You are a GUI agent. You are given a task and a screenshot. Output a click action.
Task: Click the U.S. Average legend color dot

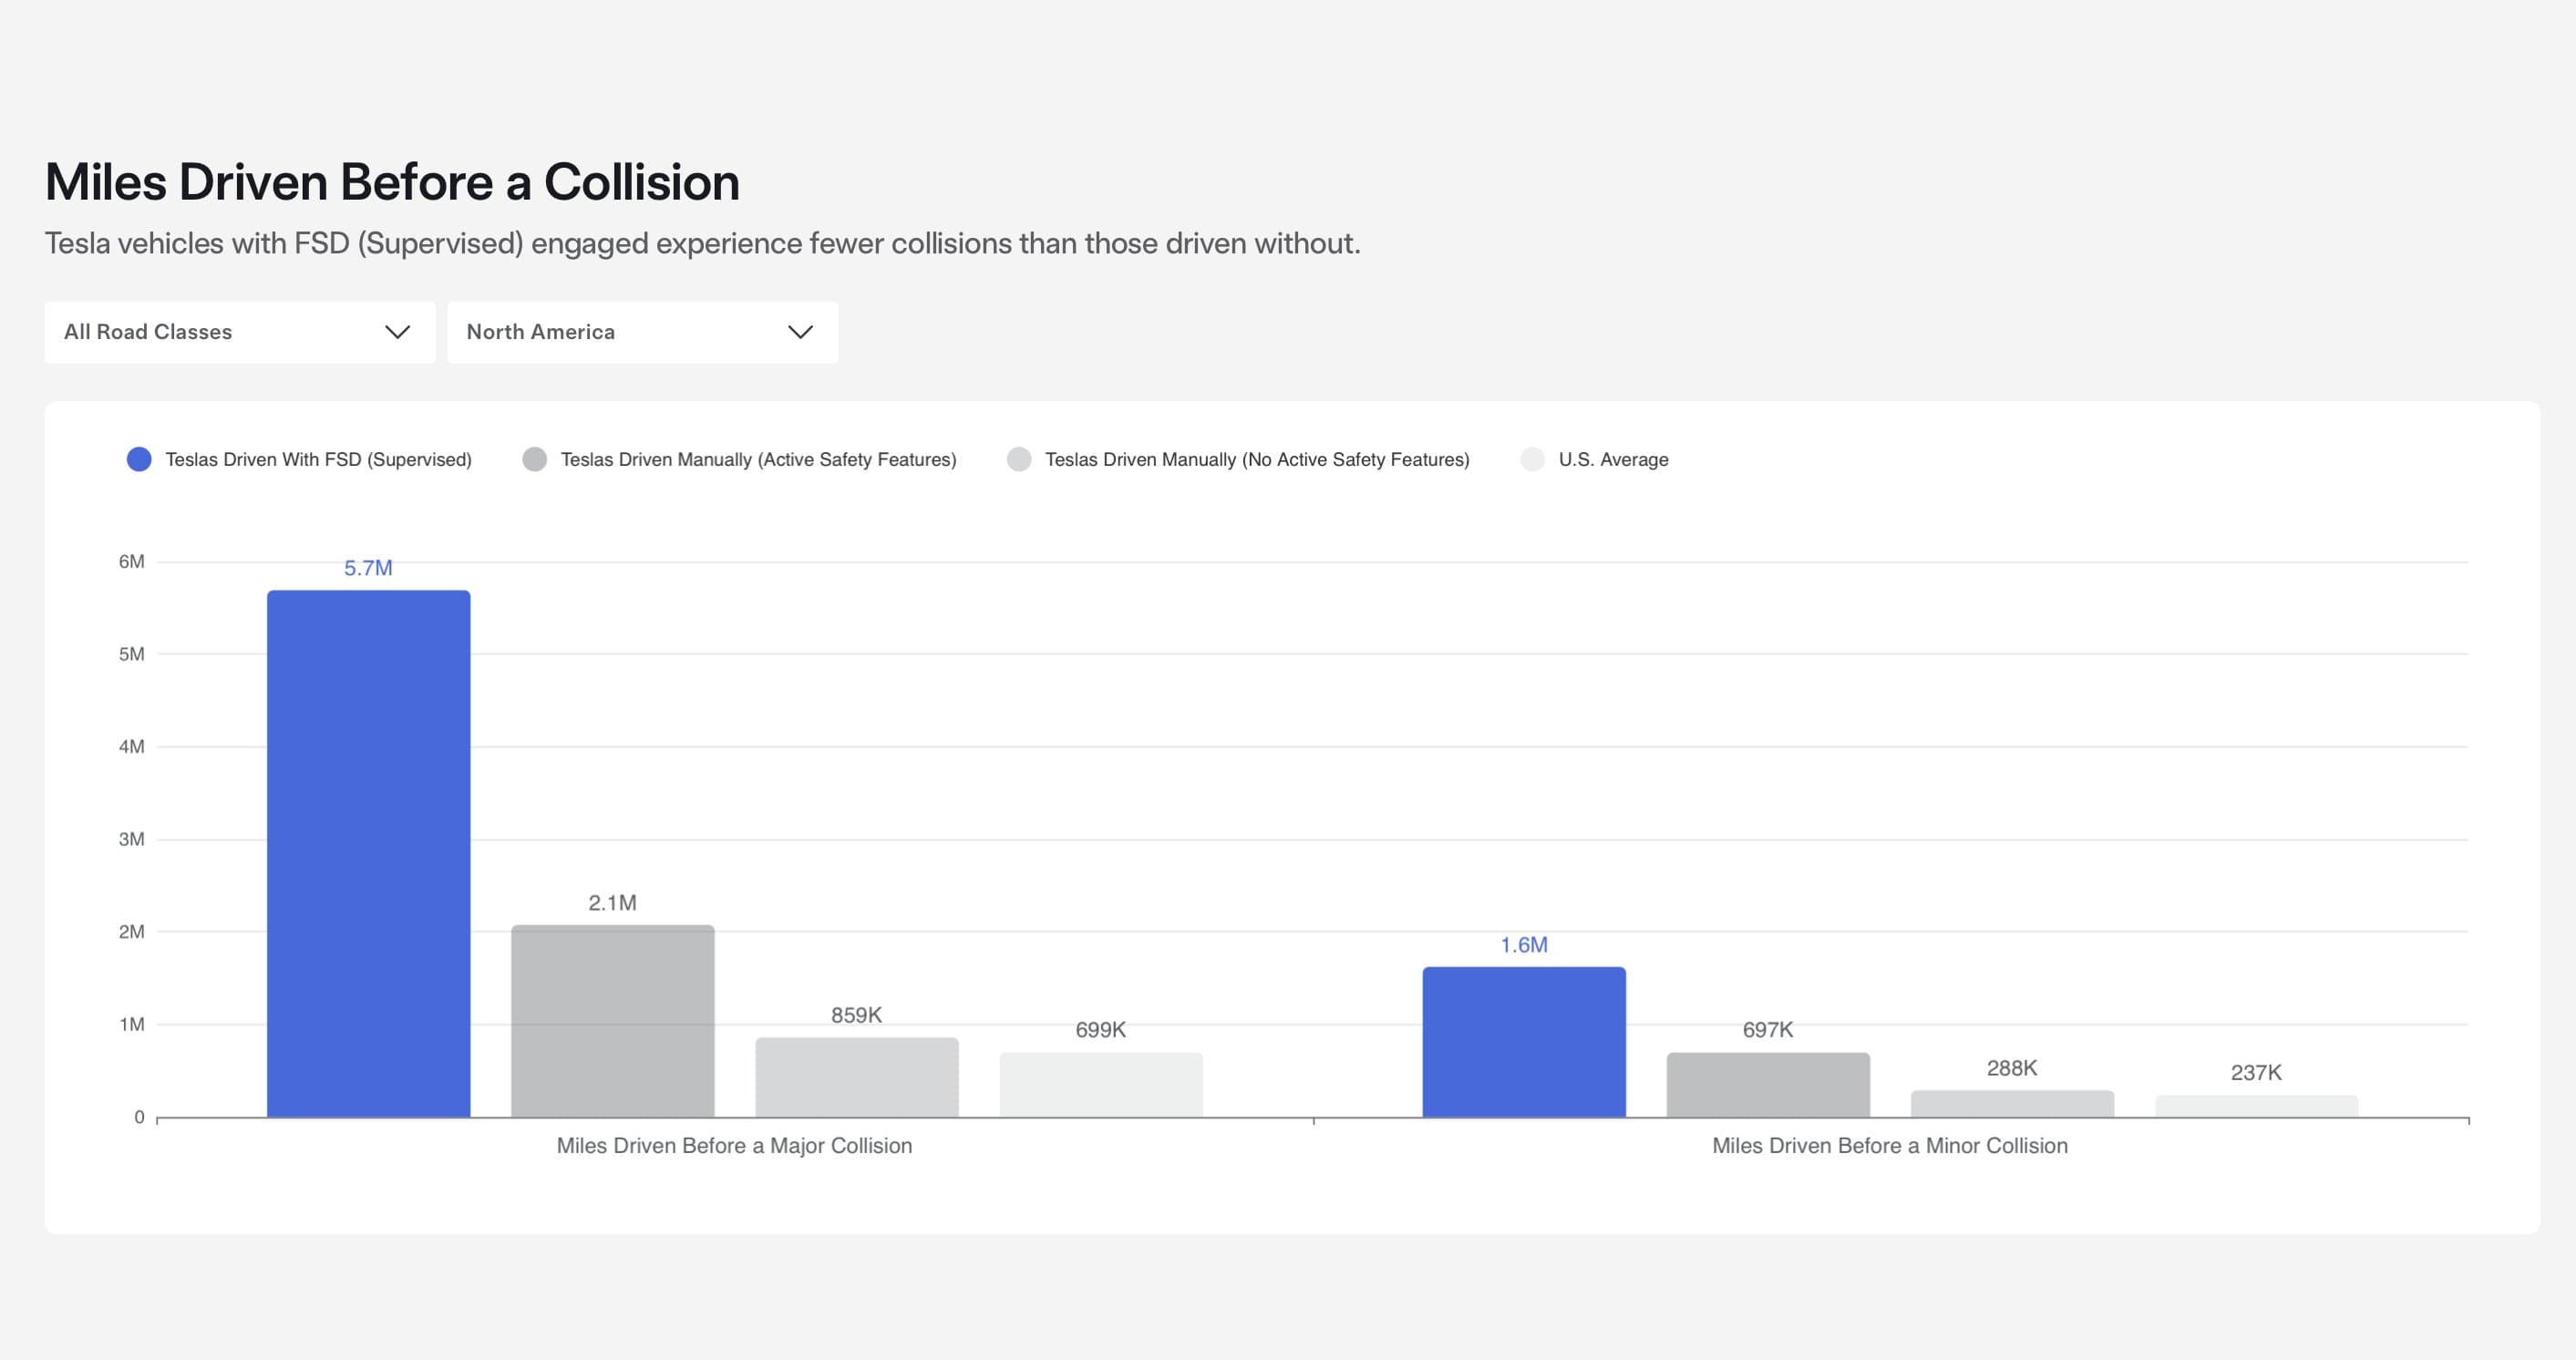1532,459
